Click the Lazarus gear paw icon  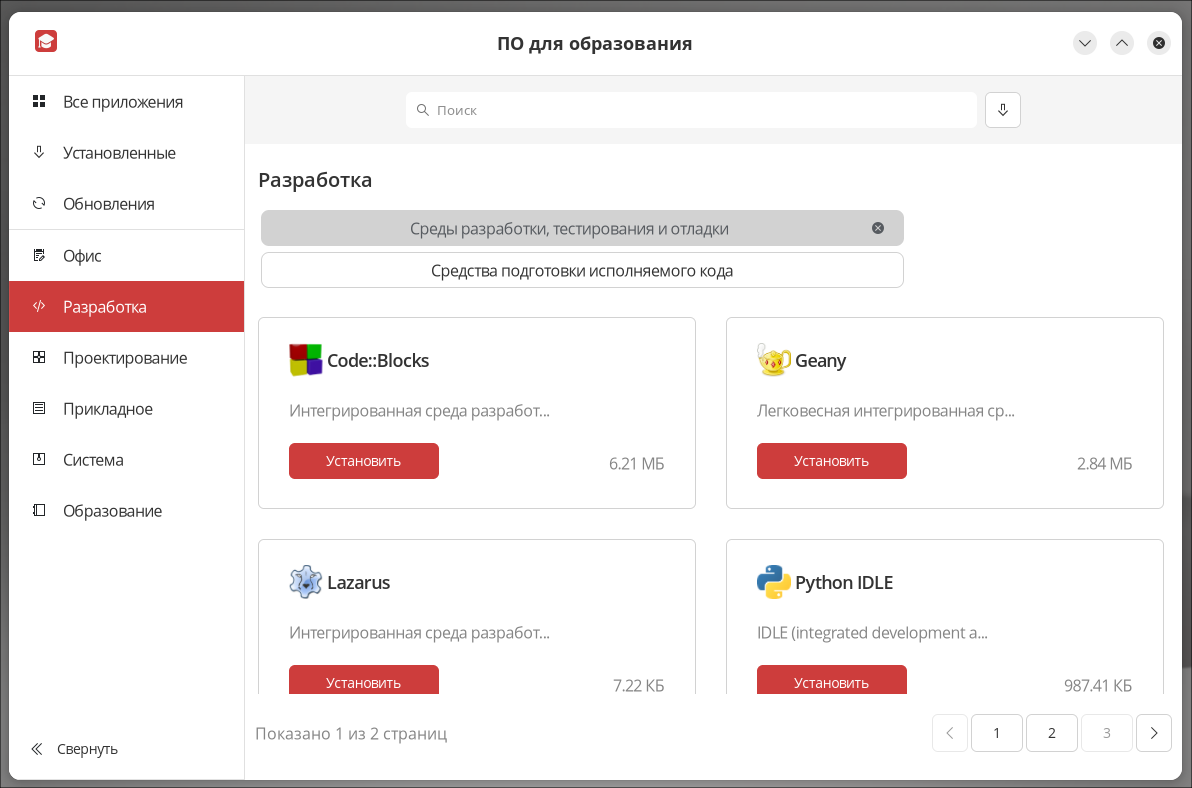point(306,582)
